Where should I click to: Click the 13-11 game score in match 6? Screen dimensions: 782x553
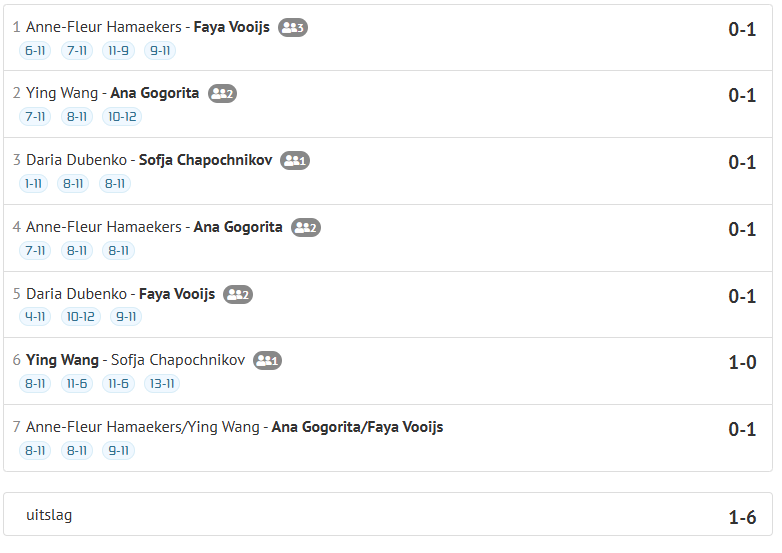click(x=161, y=384)
